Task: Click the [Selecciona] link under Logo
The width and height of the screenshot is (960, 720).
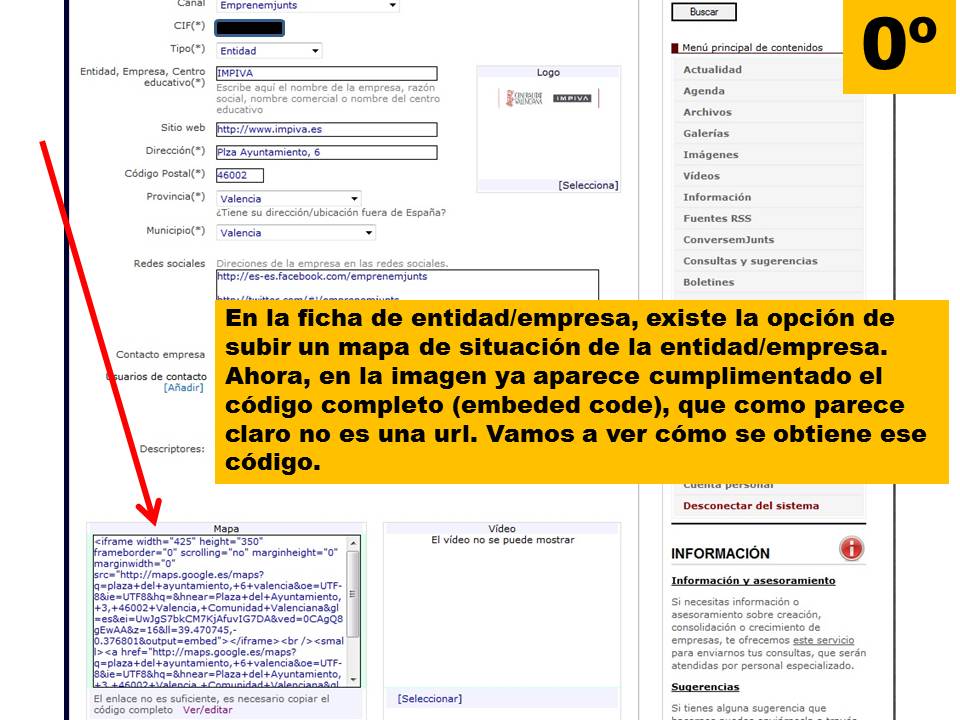Action: [588, 185]
